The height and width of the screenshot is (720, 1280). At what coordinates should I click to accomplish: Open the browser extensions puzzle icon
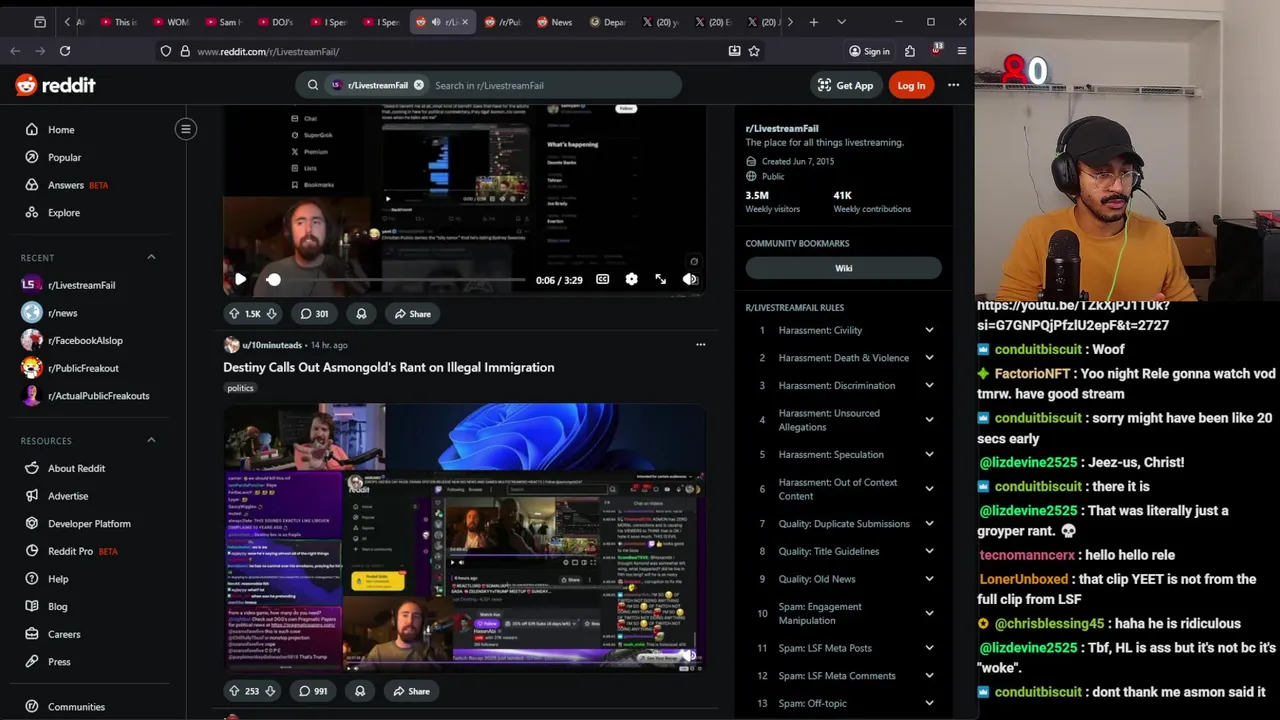coord(910,51)
